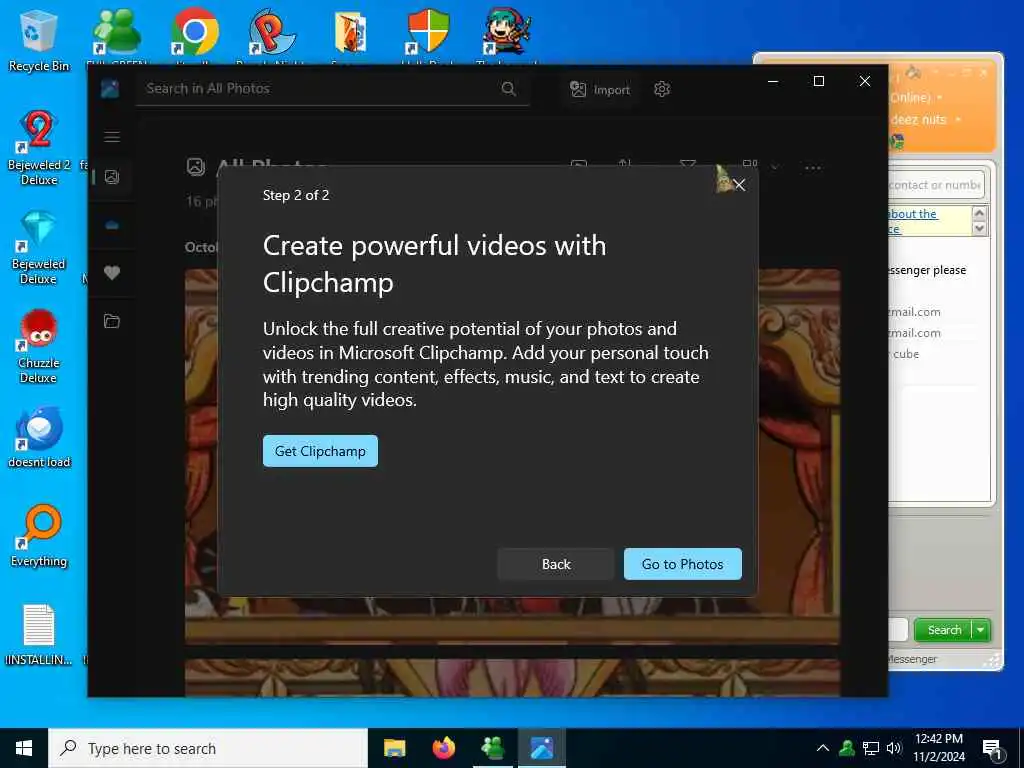This screenshot has height=768, width=1024.
Task: Show hidden system tray icons
Action: (x=823, y=748)
